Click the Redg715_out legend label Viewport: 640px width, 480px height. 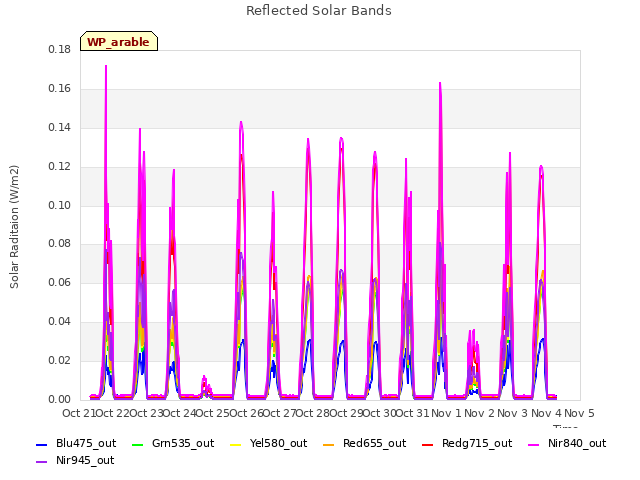(477, 444)
